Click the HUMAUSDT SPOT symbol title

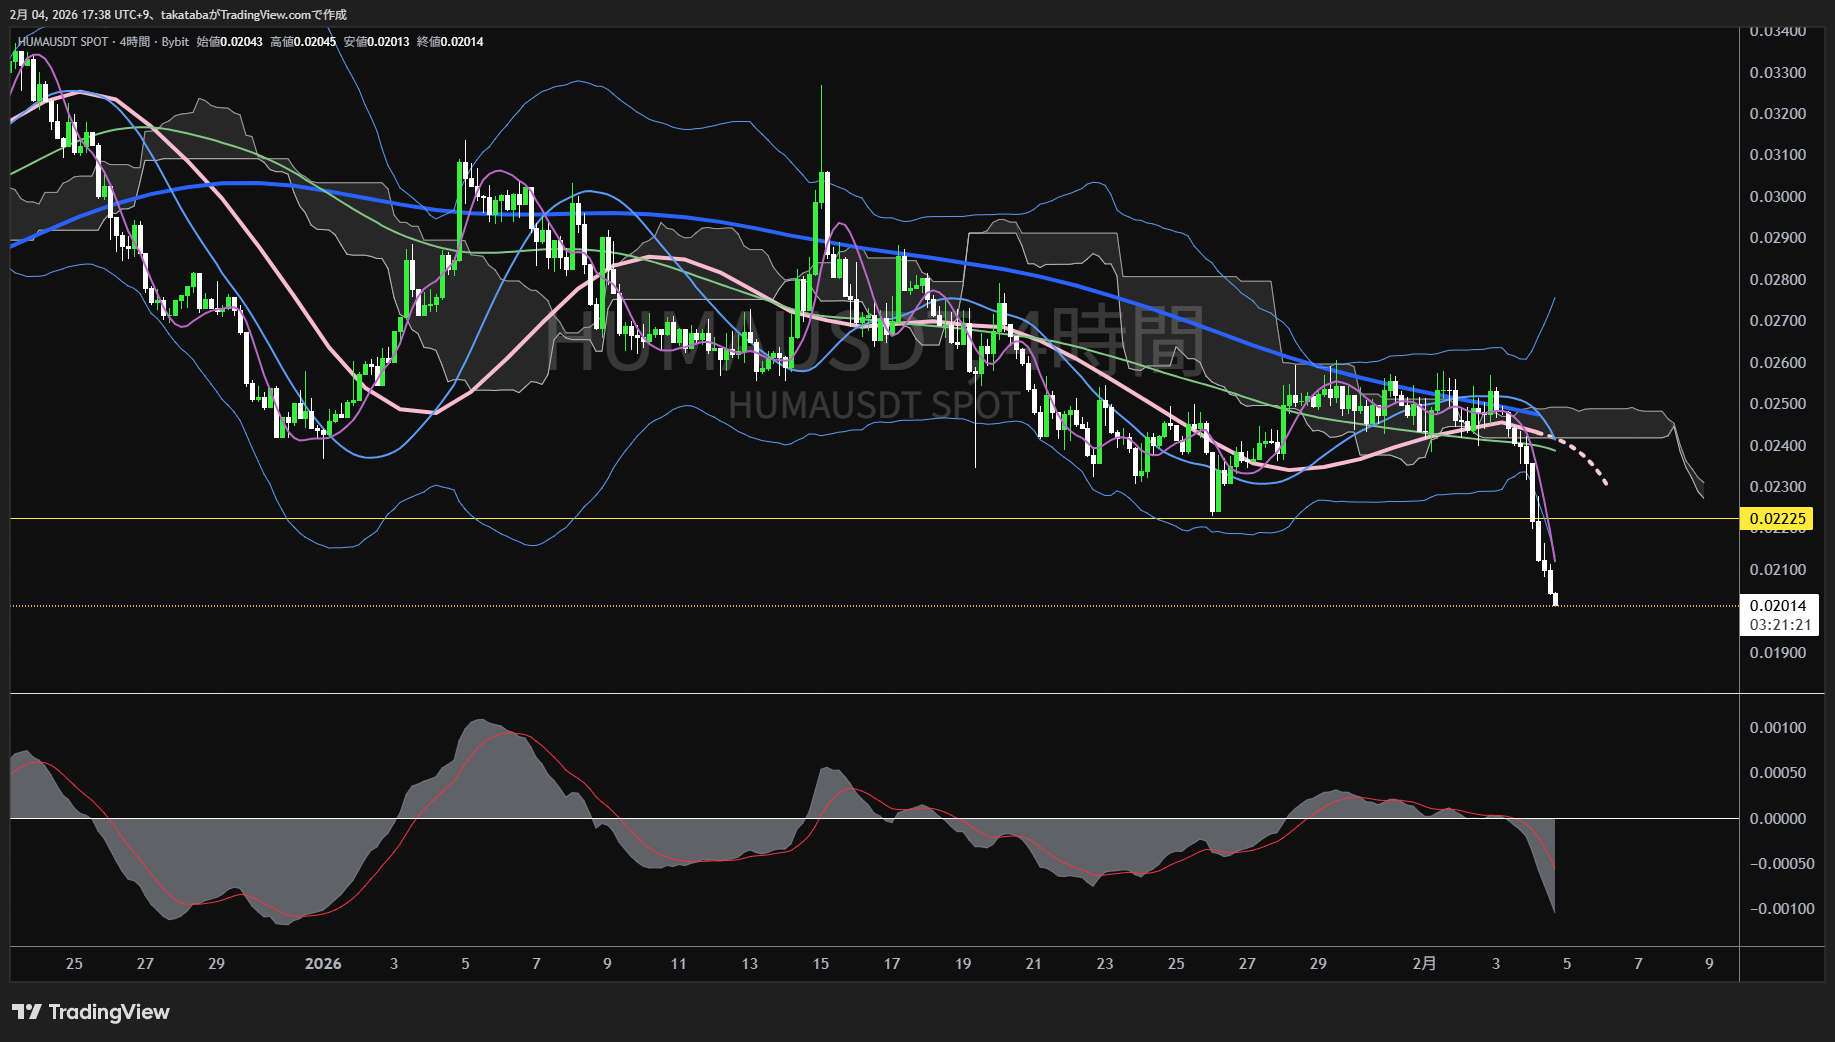click(62, 42)
